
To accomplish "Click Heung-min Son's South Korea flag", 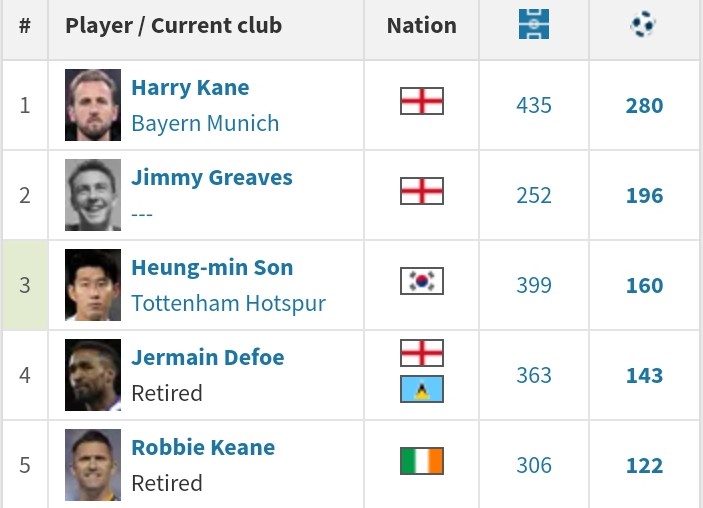I will 422,281.
